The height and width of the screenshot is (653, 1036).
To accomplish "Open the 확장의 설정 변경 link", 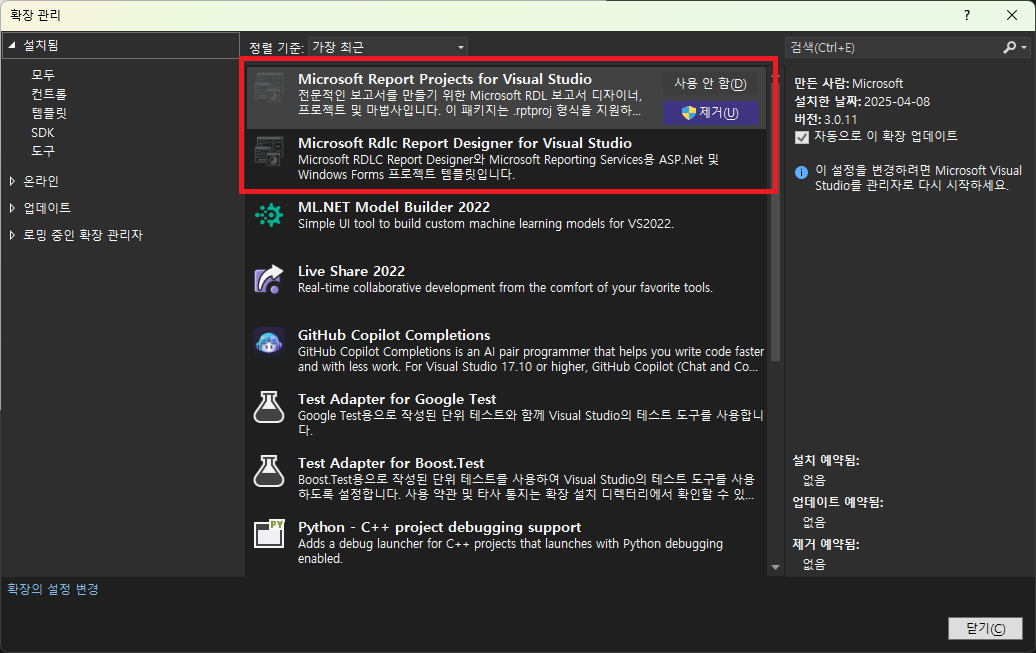I will coord(53,589).
